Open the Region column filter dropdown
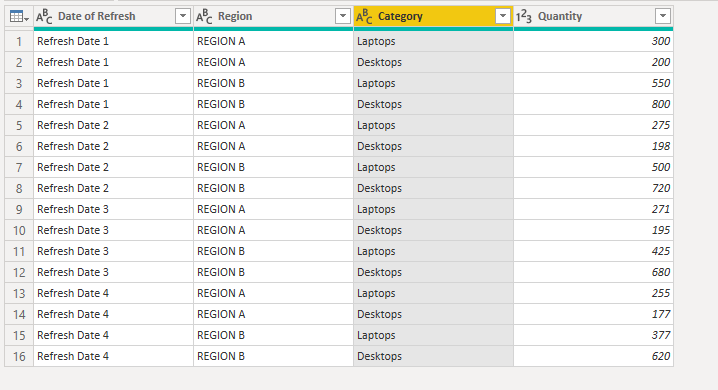 [x=343, y=16]
